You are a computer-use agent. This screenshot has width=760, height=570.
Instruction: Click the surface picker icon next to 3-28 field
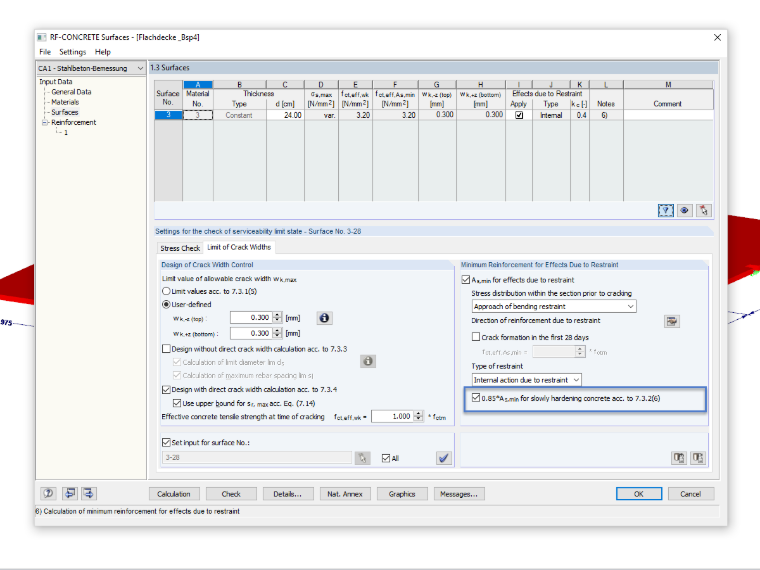[x=363, y=458]
